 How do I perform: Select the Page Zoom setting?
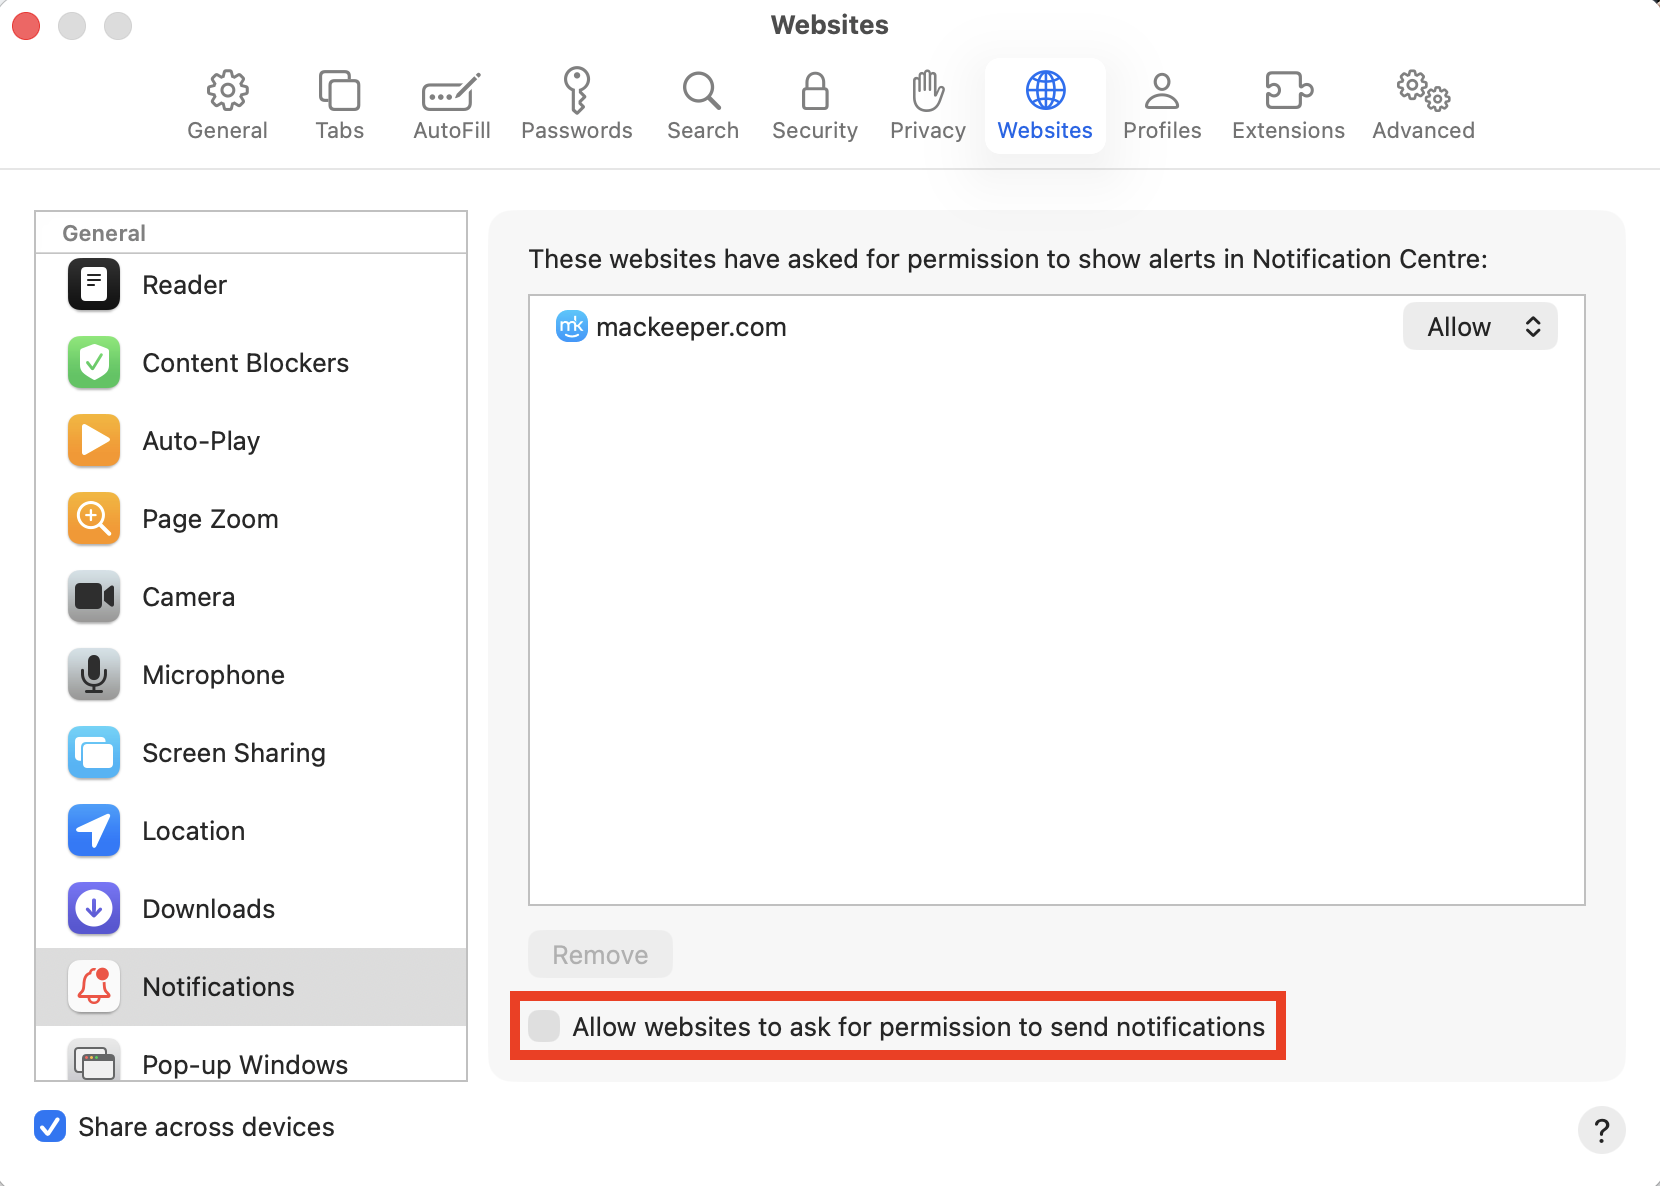210,518
